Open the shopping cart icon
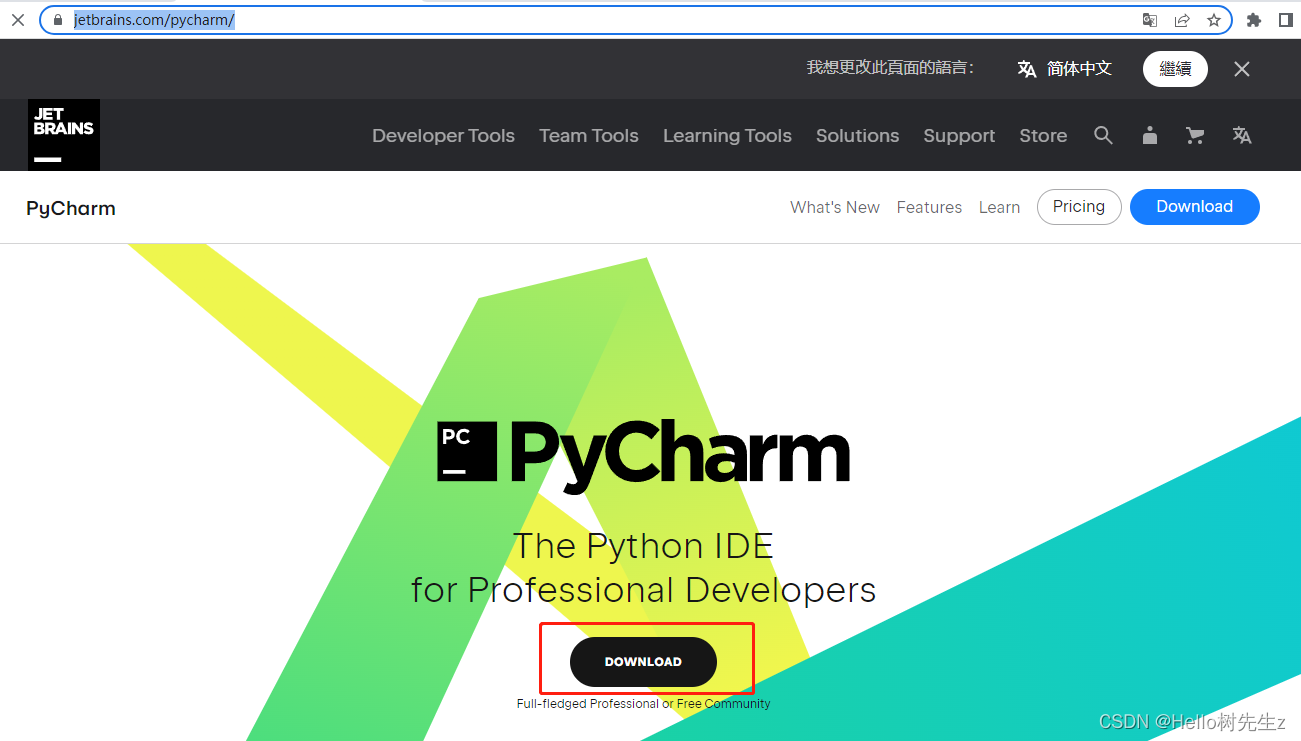The image size is (1301, 741). pyautogui.click(x=1195, y=135)
